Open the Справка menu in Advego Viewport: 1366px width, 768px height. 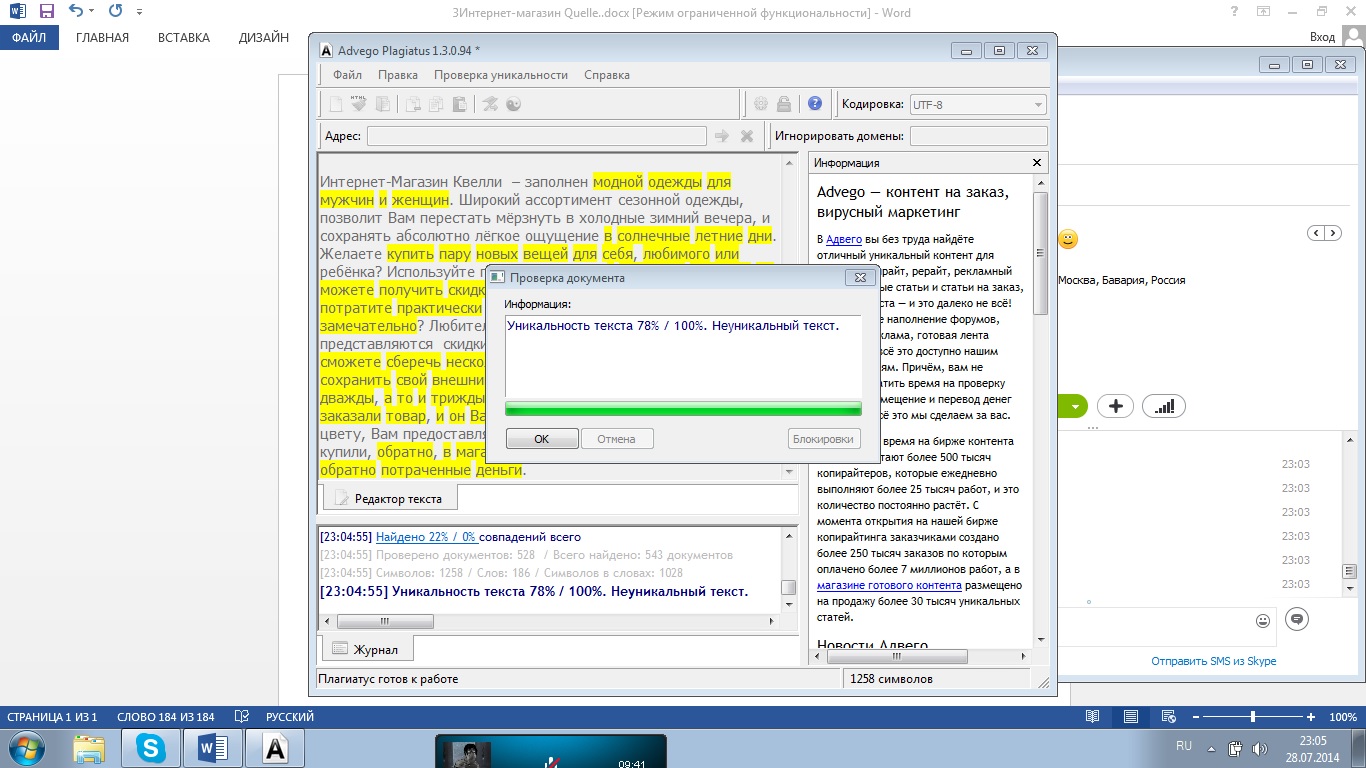[x=607, y=75]
